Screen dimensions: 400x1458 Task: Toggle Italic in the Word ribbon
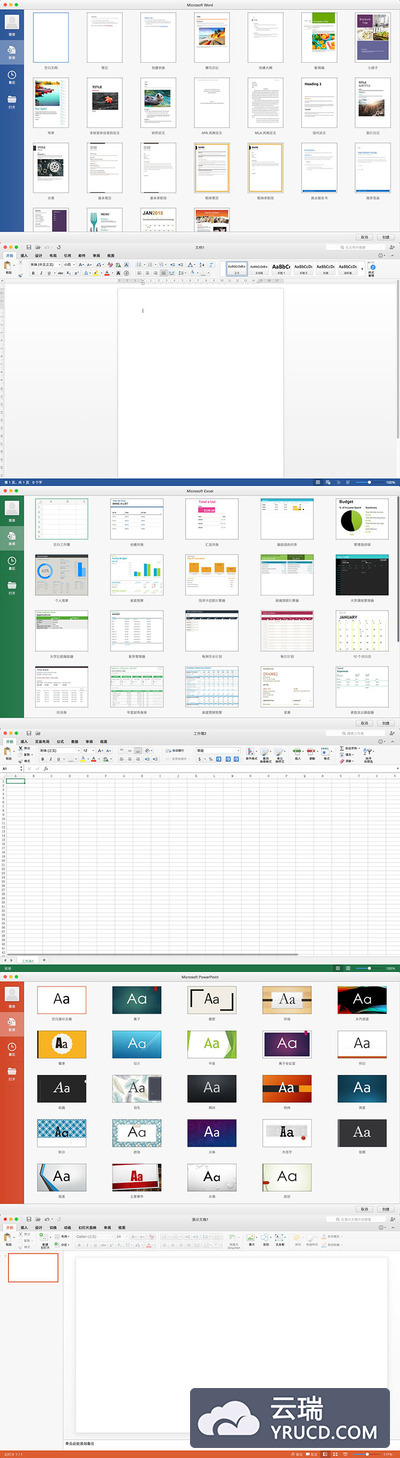pos(40,273)
